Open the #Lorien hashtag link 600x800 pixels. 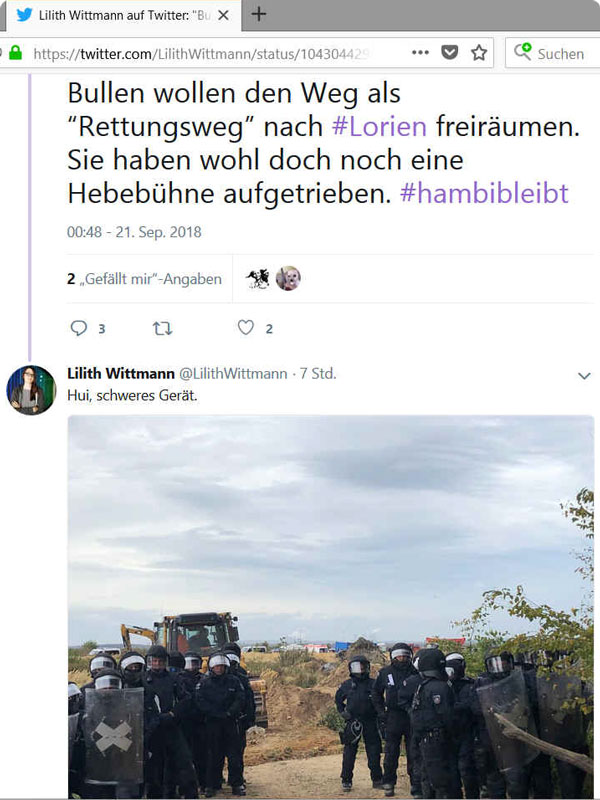379,127
